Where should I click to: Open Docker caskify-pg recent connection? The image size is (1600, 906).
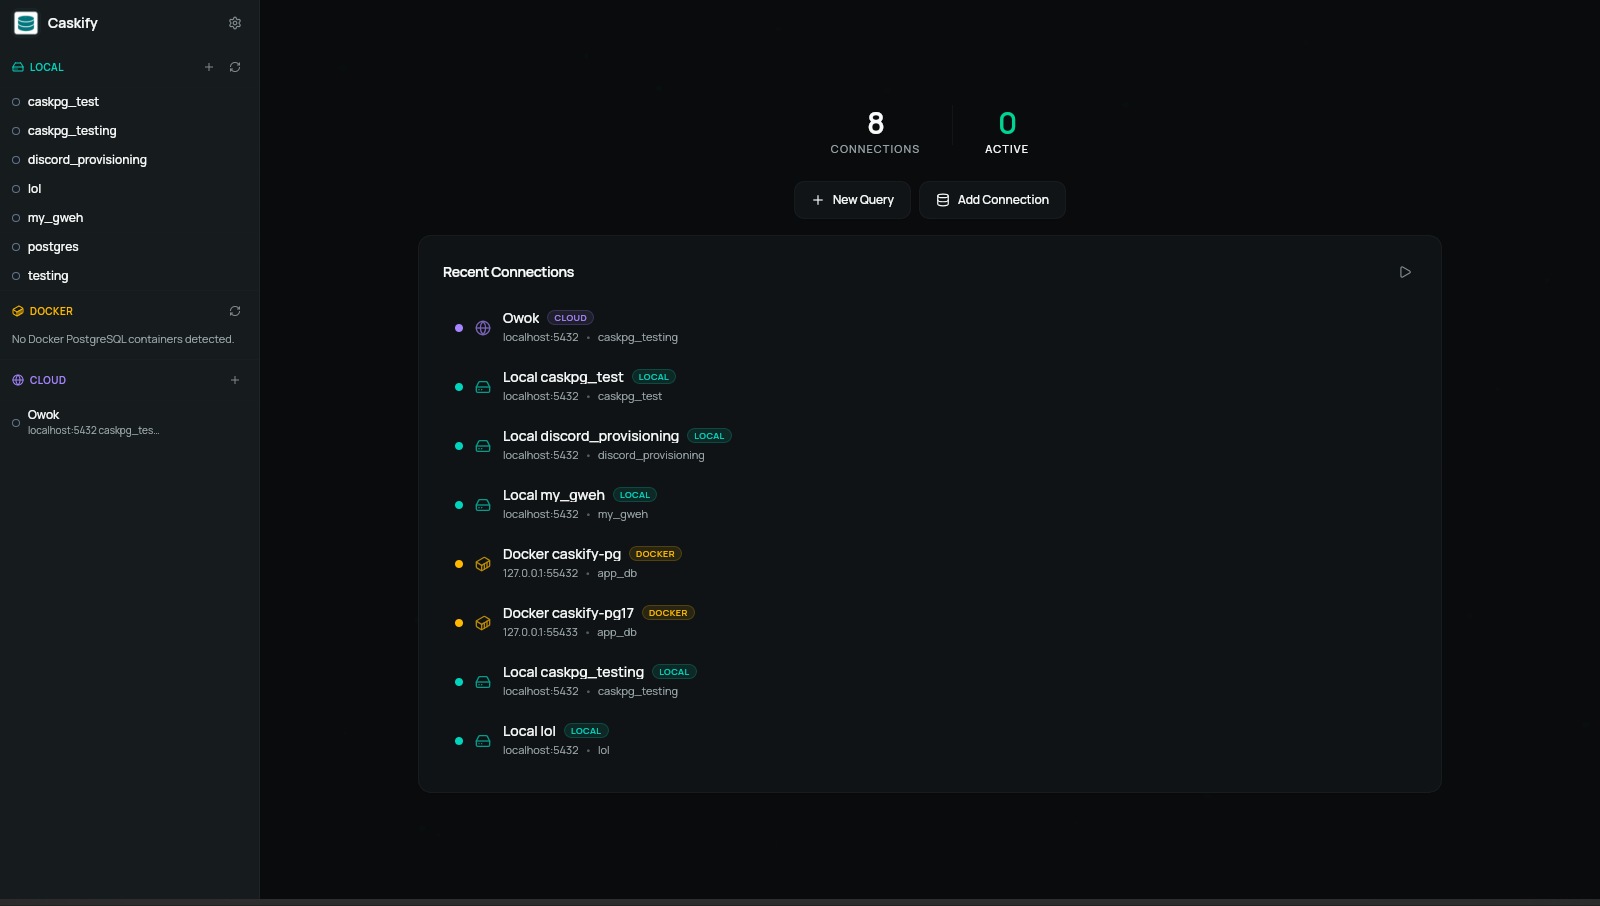pos(930,564)
